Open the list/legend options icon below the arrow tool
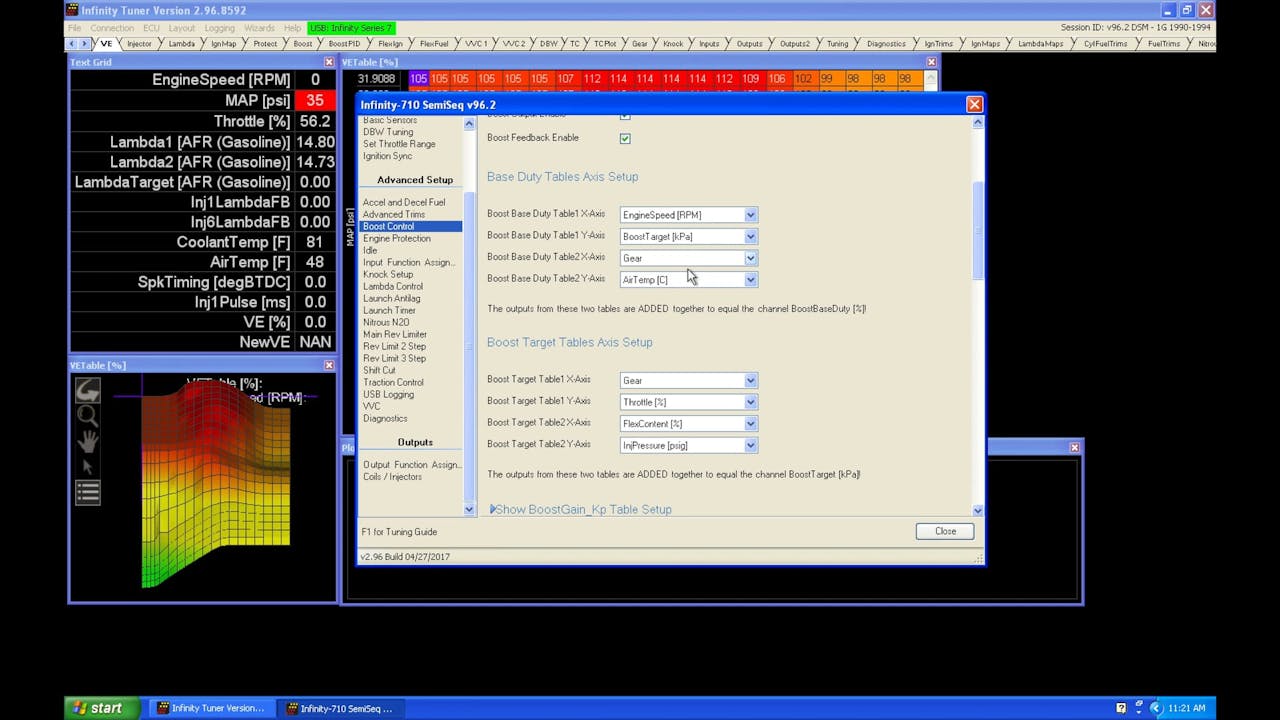Image resolution: width=1280 pixels, height=720 pixels. pos(87,490)
